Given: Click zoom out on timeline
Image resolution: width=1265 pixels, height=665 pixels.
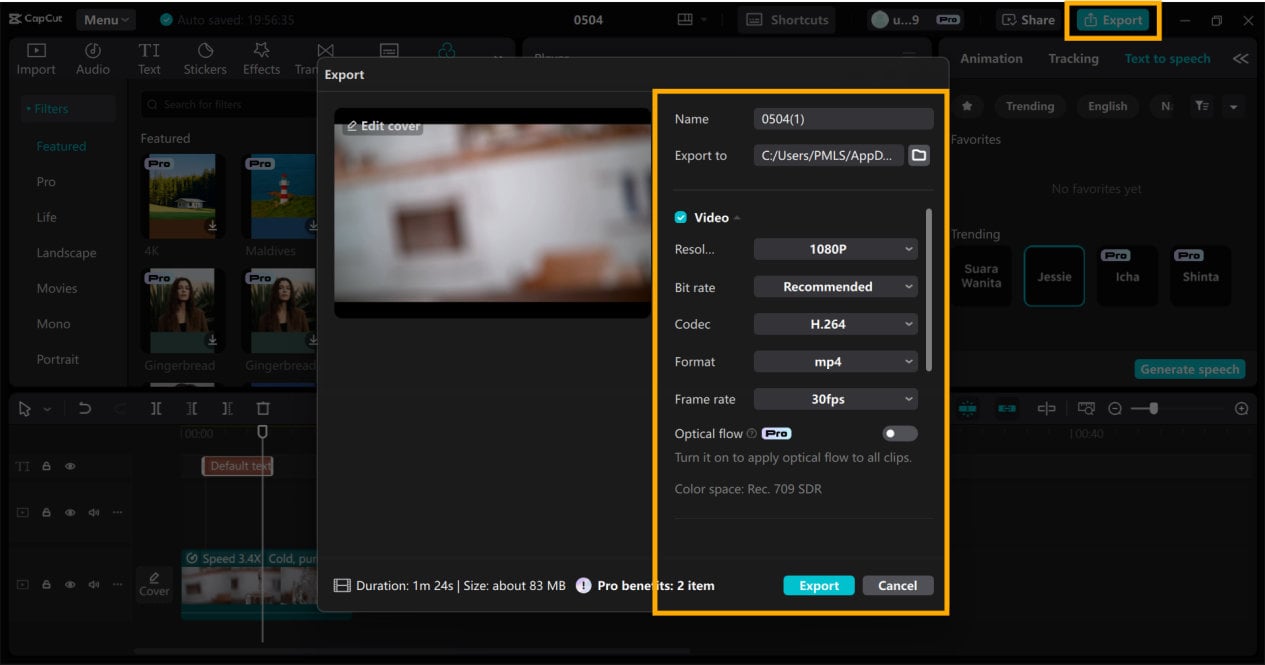Looking at the screenshot, I should pos(1115,408).
